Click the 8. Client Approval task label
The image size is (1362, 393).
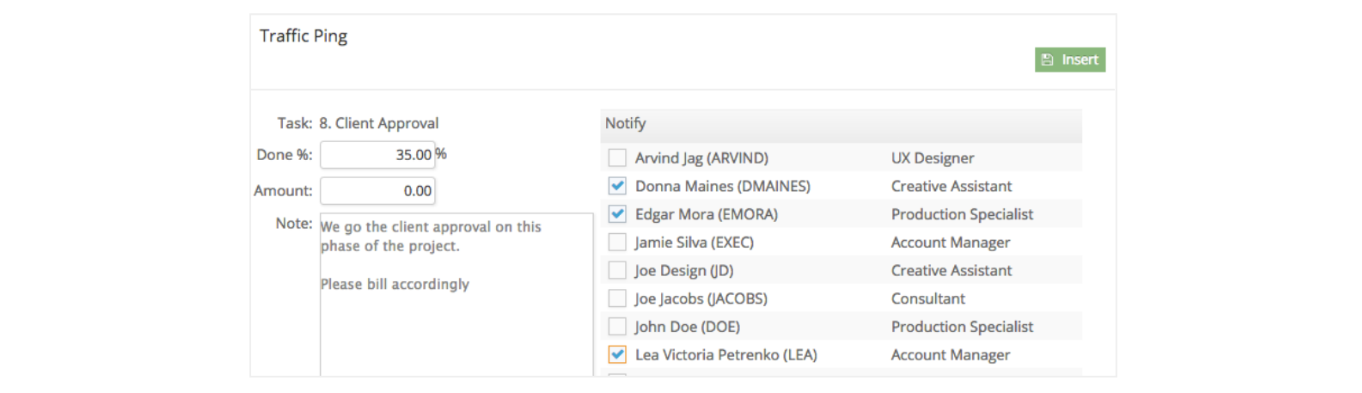pyautogui.click(x=379, y=124)
